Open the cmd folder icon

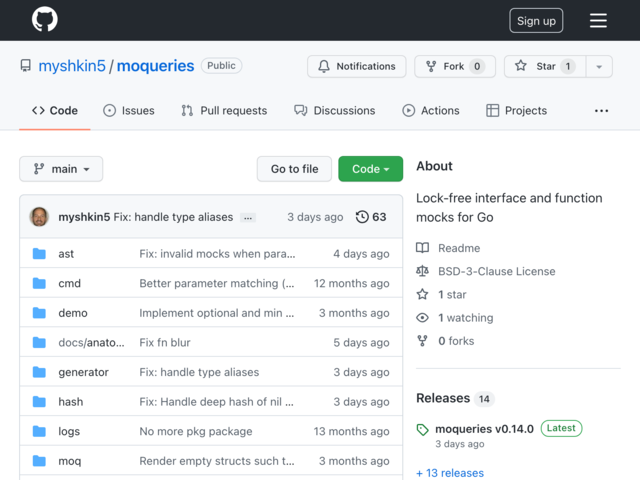(x=39, y=283)
